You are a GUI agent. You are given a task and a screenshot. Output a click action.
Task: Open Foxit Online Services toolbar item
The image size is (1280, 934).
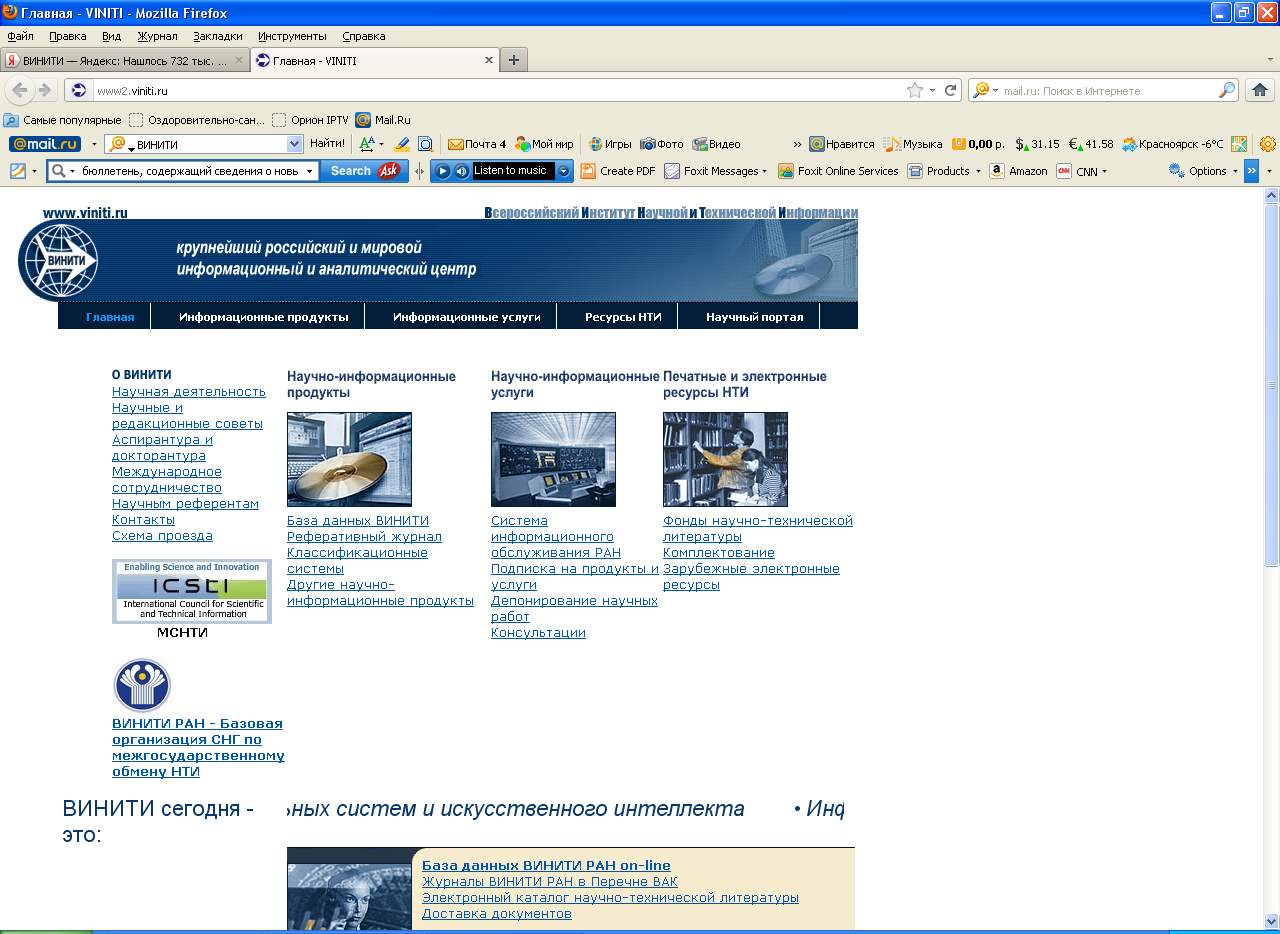coord(838,171)
